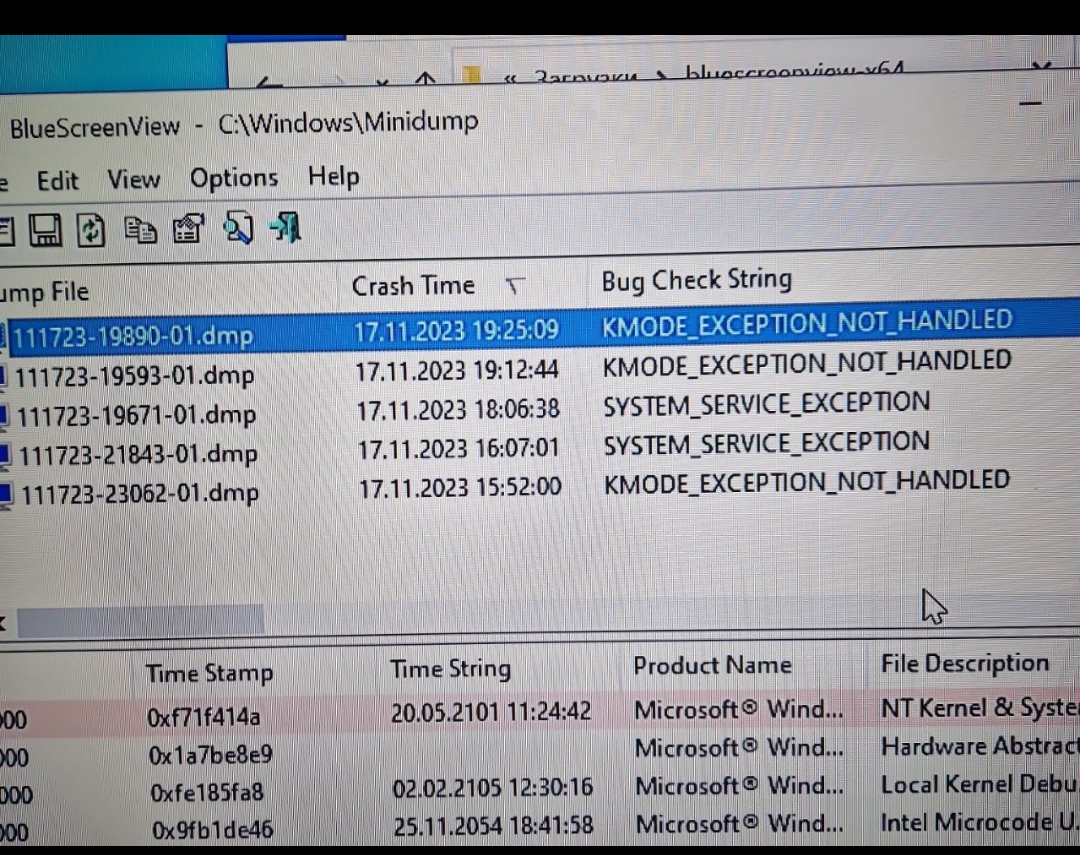
Task: Click the Find magnifier toolbar icon
Action: tap(237, 229)
